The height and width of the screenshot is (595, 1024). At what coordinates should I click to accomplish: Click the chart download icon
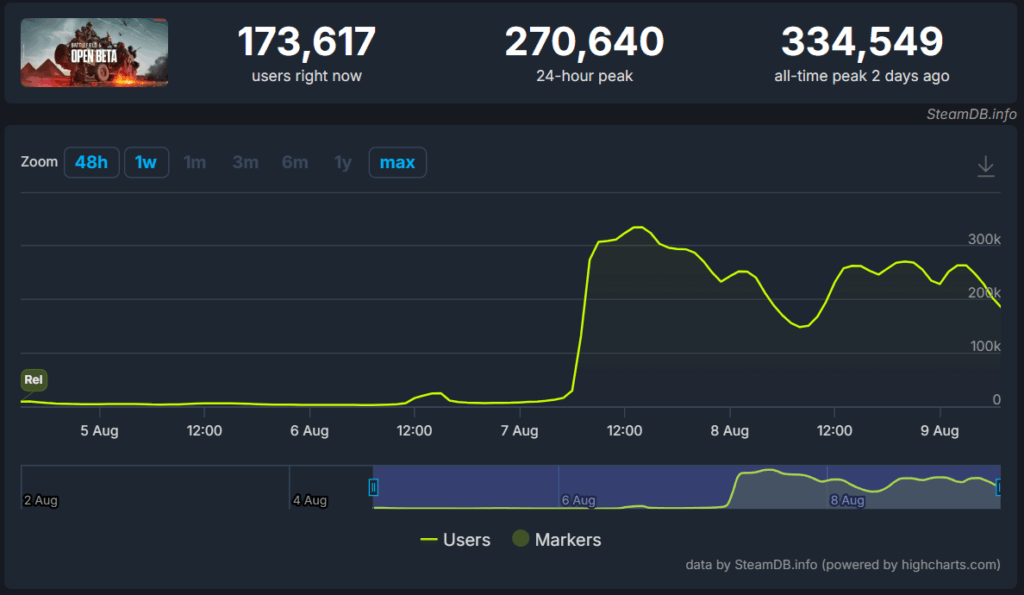985,166
